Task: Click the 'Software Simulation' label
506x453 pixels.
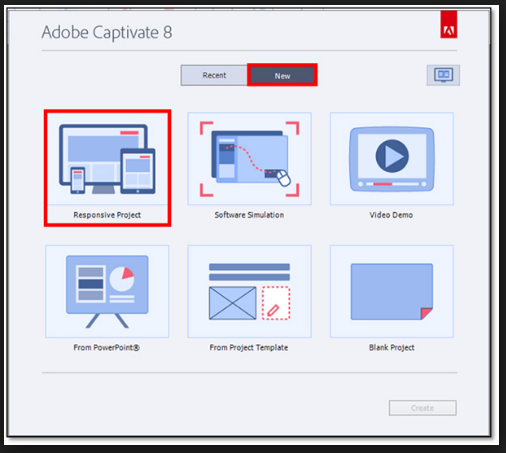Action: pos(249,215)
